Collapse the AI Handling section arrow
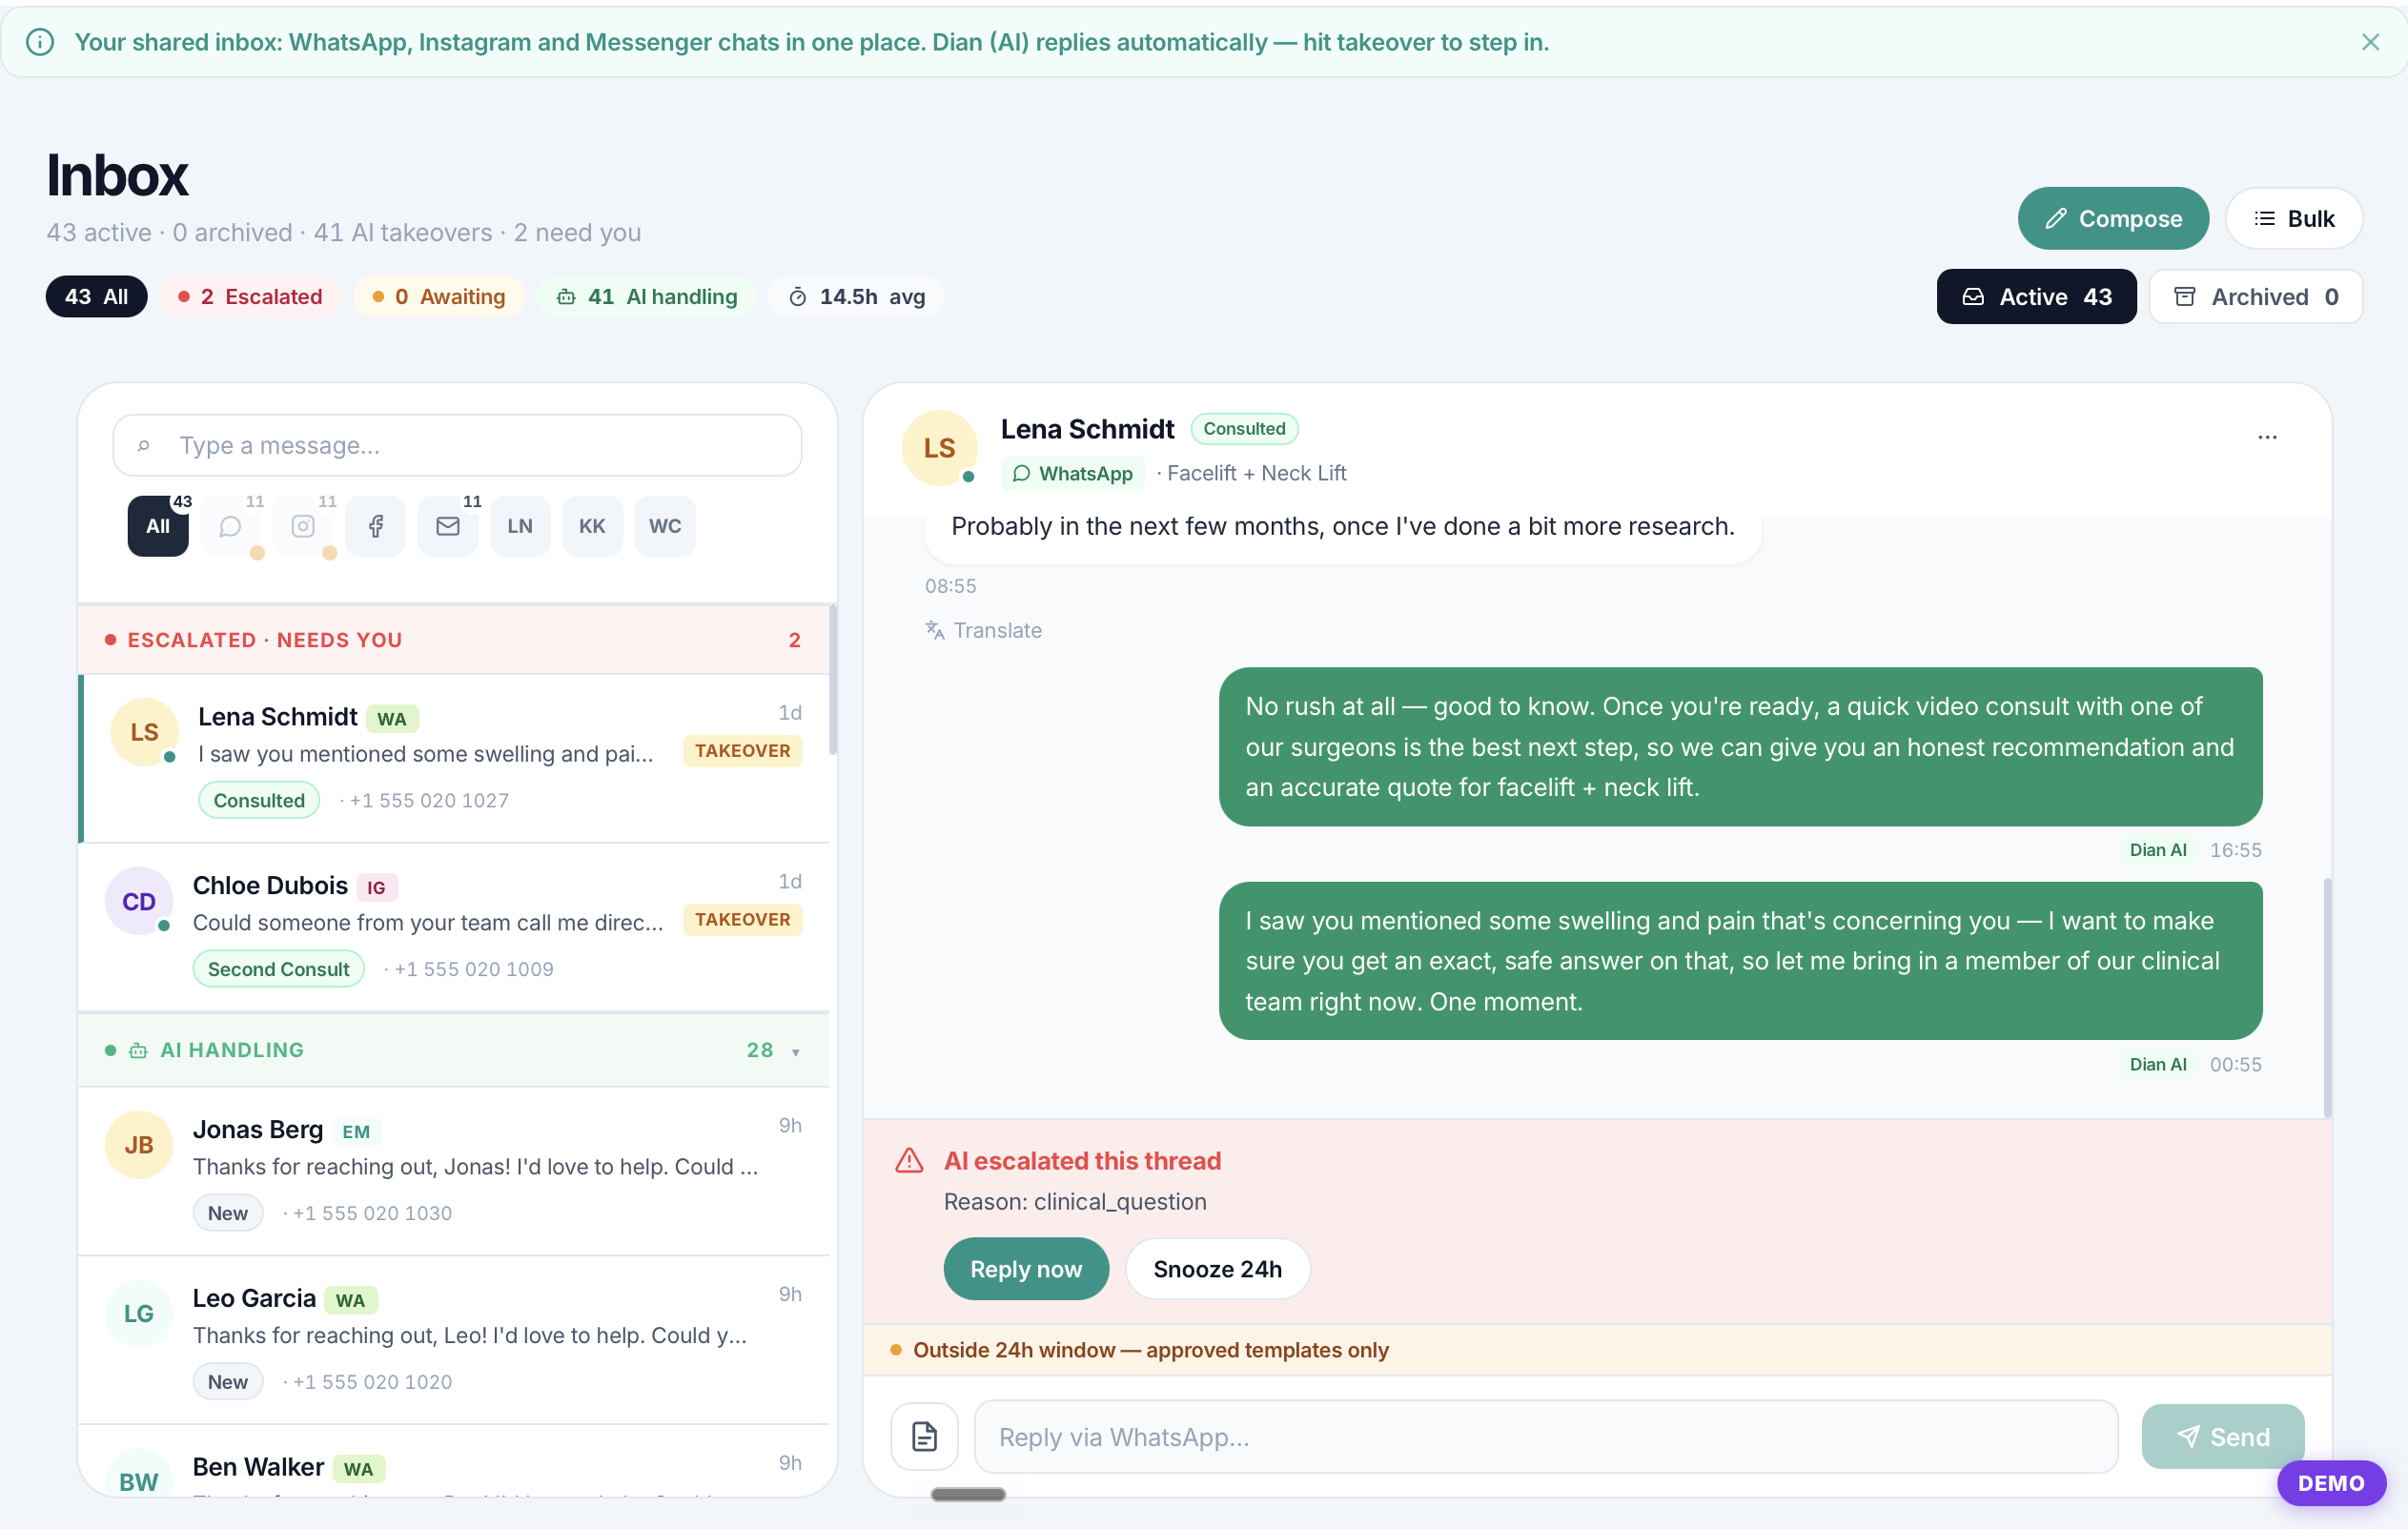The image size is (2408, 1529). [x=796, y=1051]
